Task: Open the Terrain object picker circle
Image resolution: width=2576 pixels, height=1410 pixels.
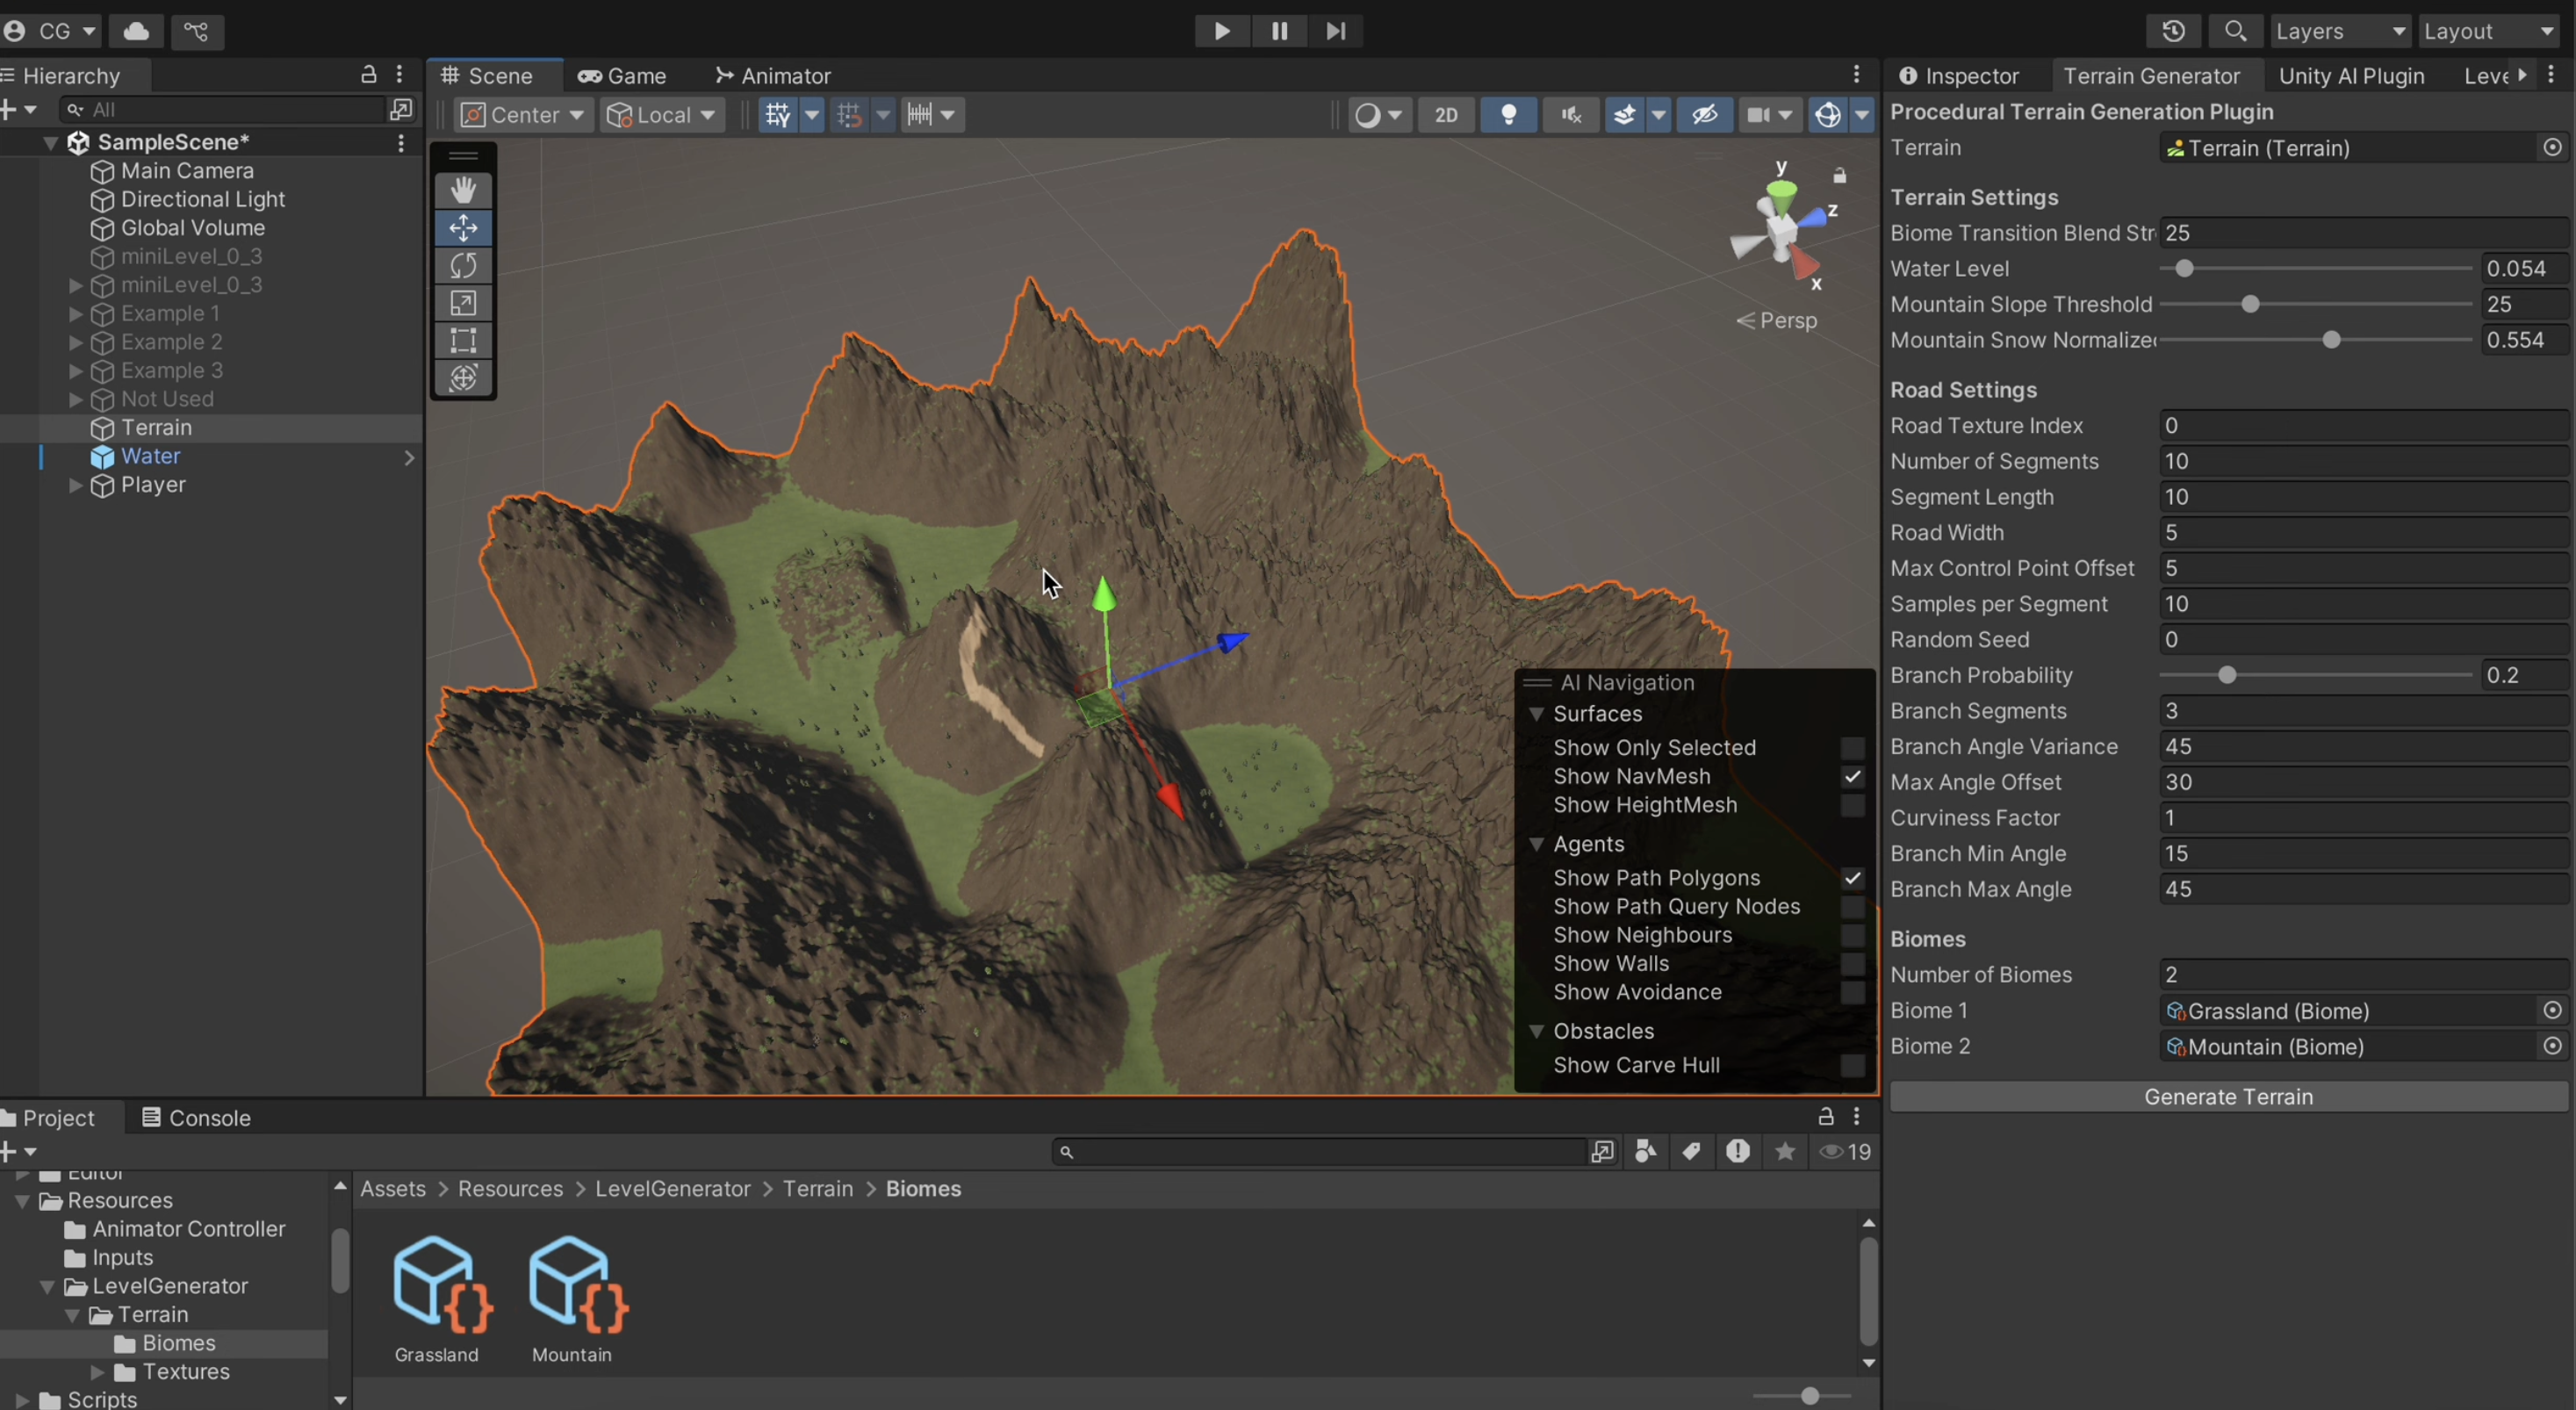Action: (x=2552, y=148)
